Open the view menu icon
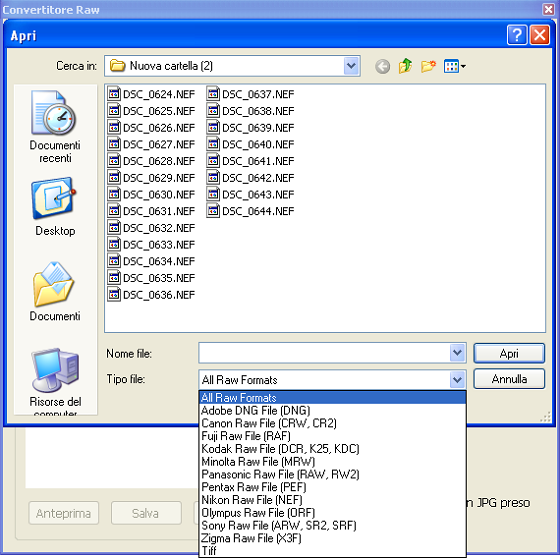The image size is (560, 559). (x=454, y=66)
